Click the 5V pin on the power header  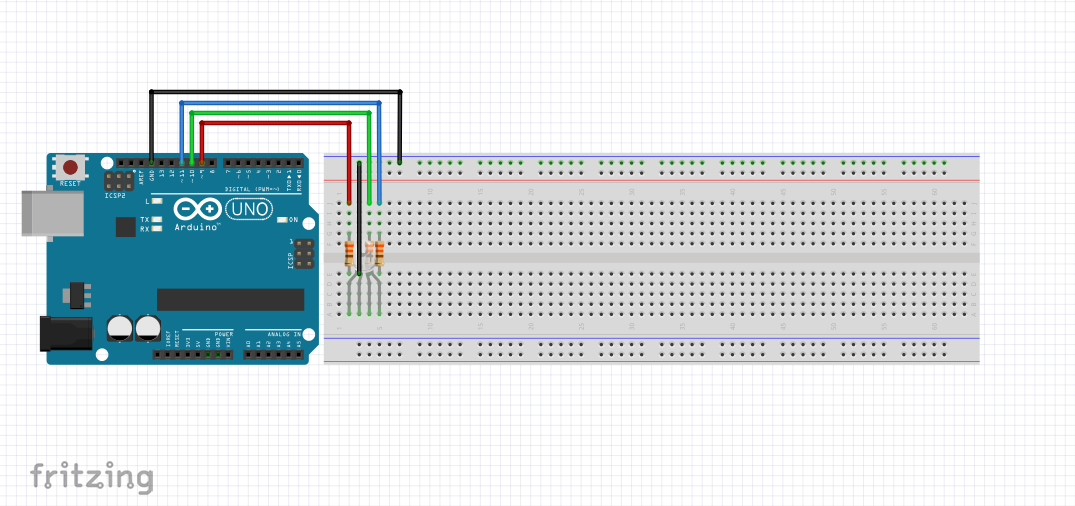tap(198, 354)
